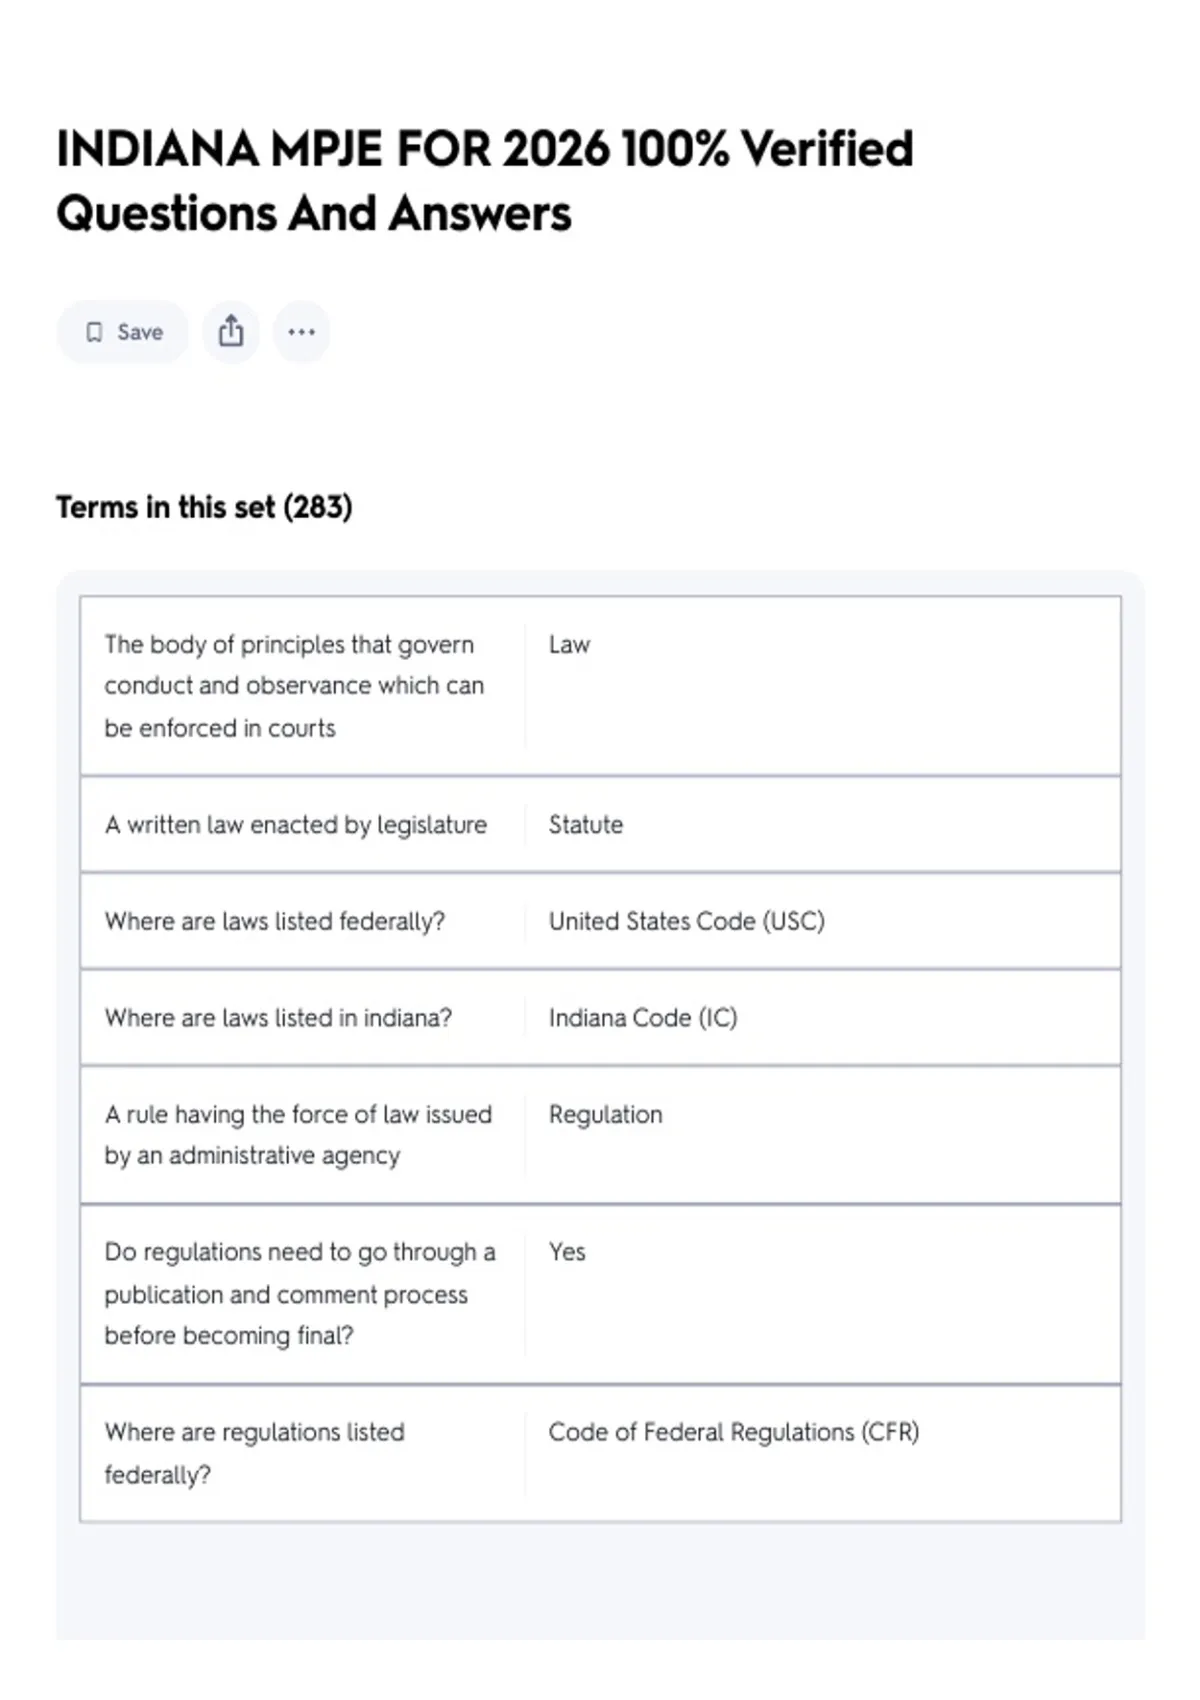Click the 'Statute' definition
The image size is (1200, 1700).
585,825
